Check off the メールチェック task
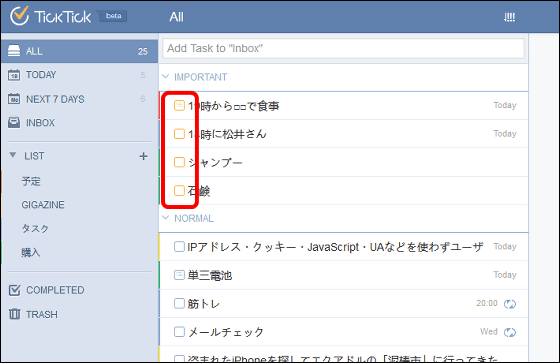This screenshot has width=560, height=363. pos(179,332)
